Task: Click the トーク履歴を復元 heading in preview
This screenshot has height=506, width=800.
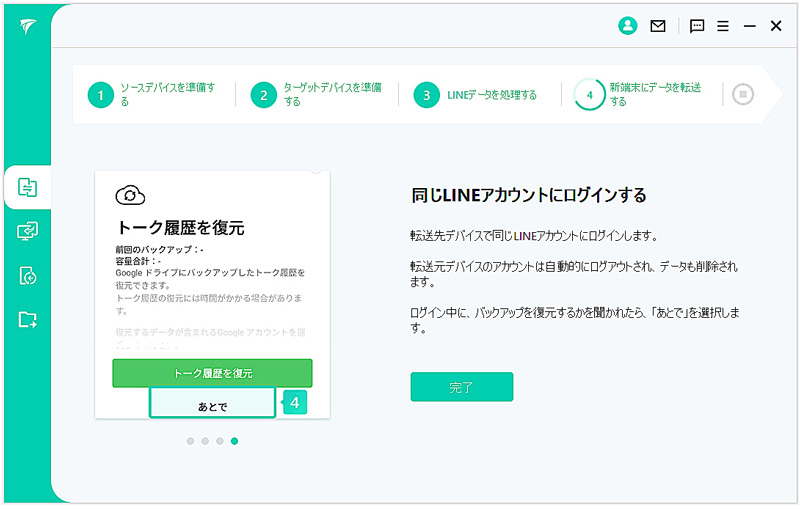Action: click(181, 227)
